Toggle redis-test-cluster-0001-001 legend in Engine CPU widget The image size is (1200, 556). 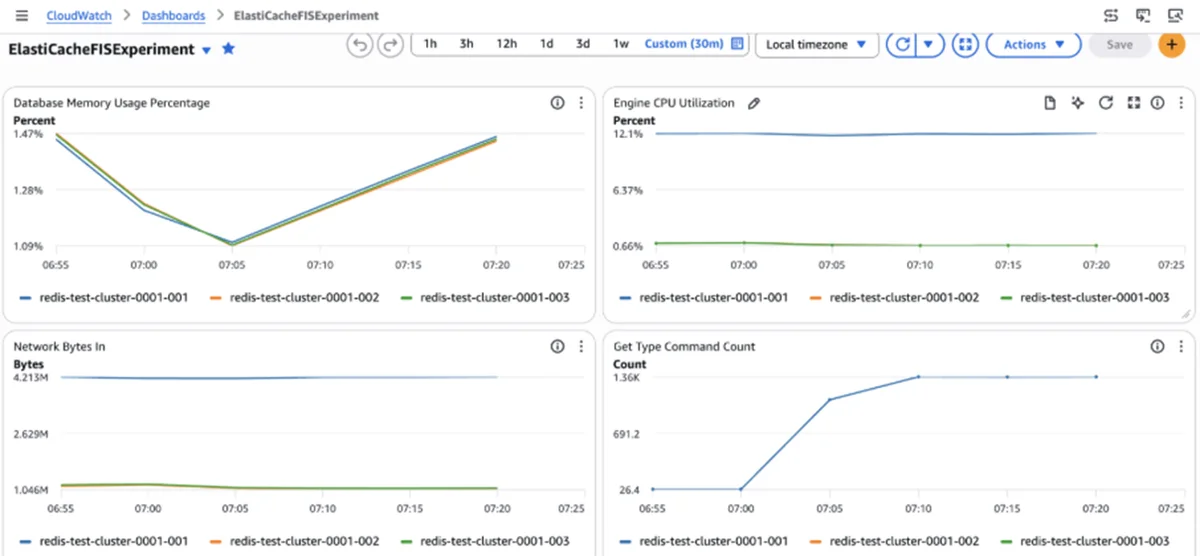(x=703, y=297)
